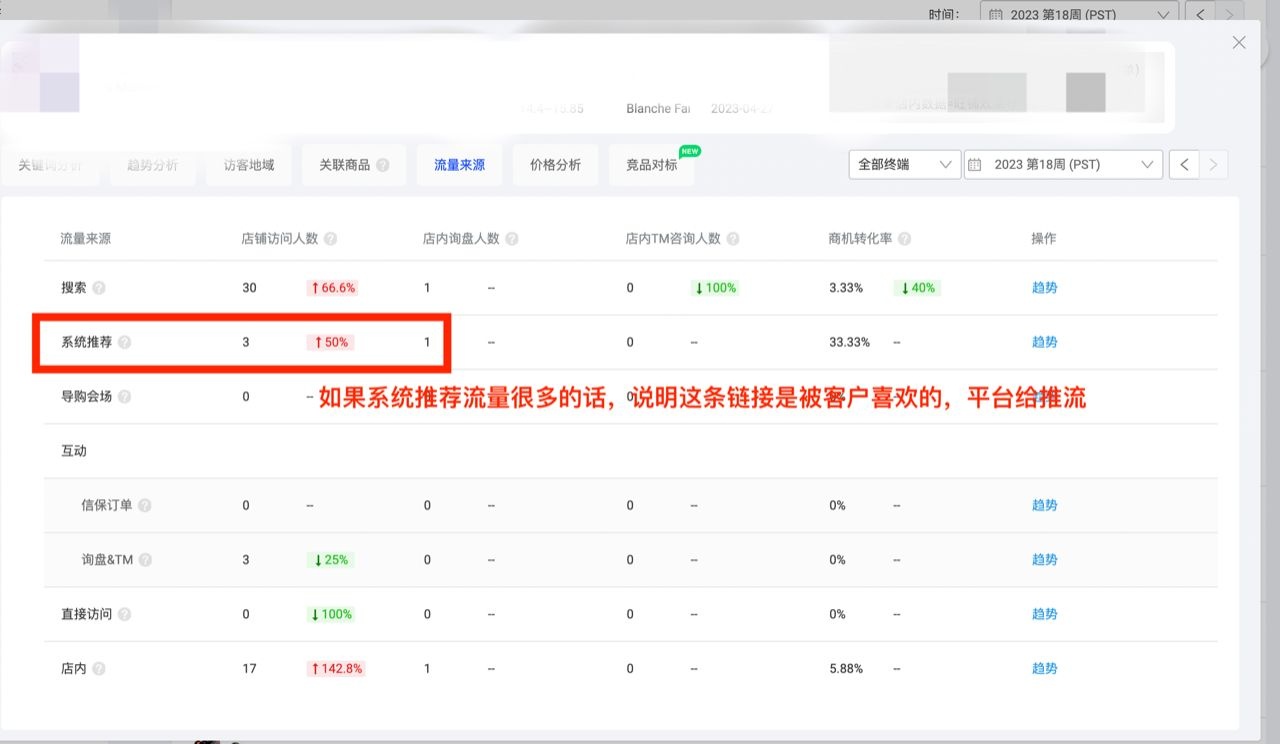Viewport: 1280px width, 744px height.
Task: Click help icon next to 关联商品
Action: tap(383, 165)
